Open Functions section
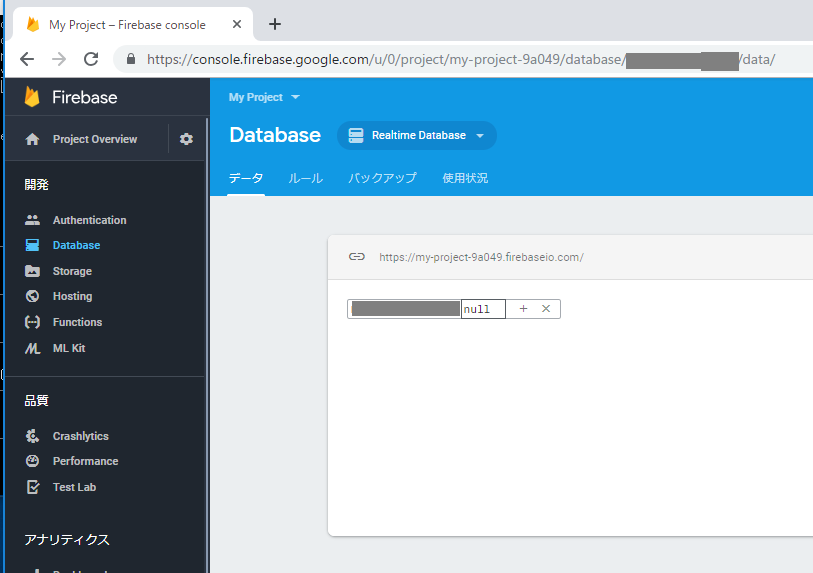This screenshot has width=813, height=573. pyautogui.click(x=77, y=322)
